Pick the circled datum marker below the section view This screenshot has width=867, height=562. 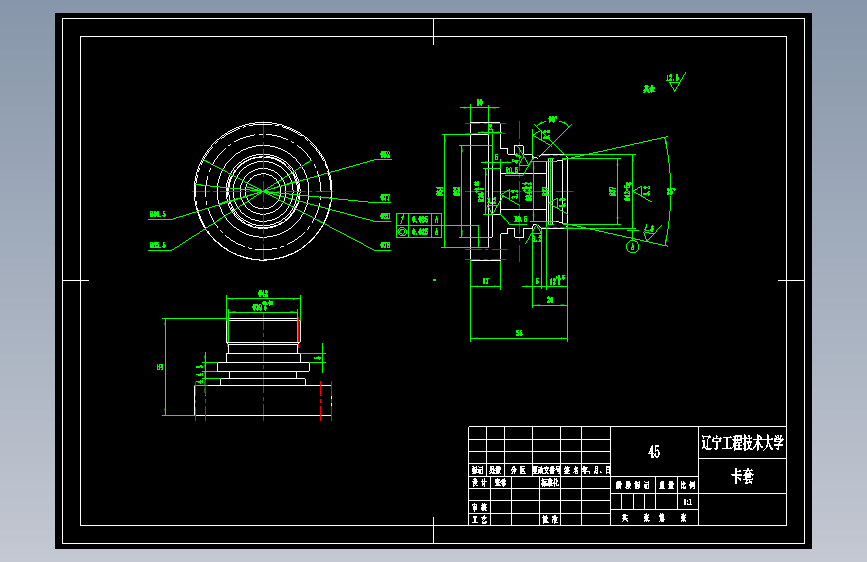click(x=633, y=247)
